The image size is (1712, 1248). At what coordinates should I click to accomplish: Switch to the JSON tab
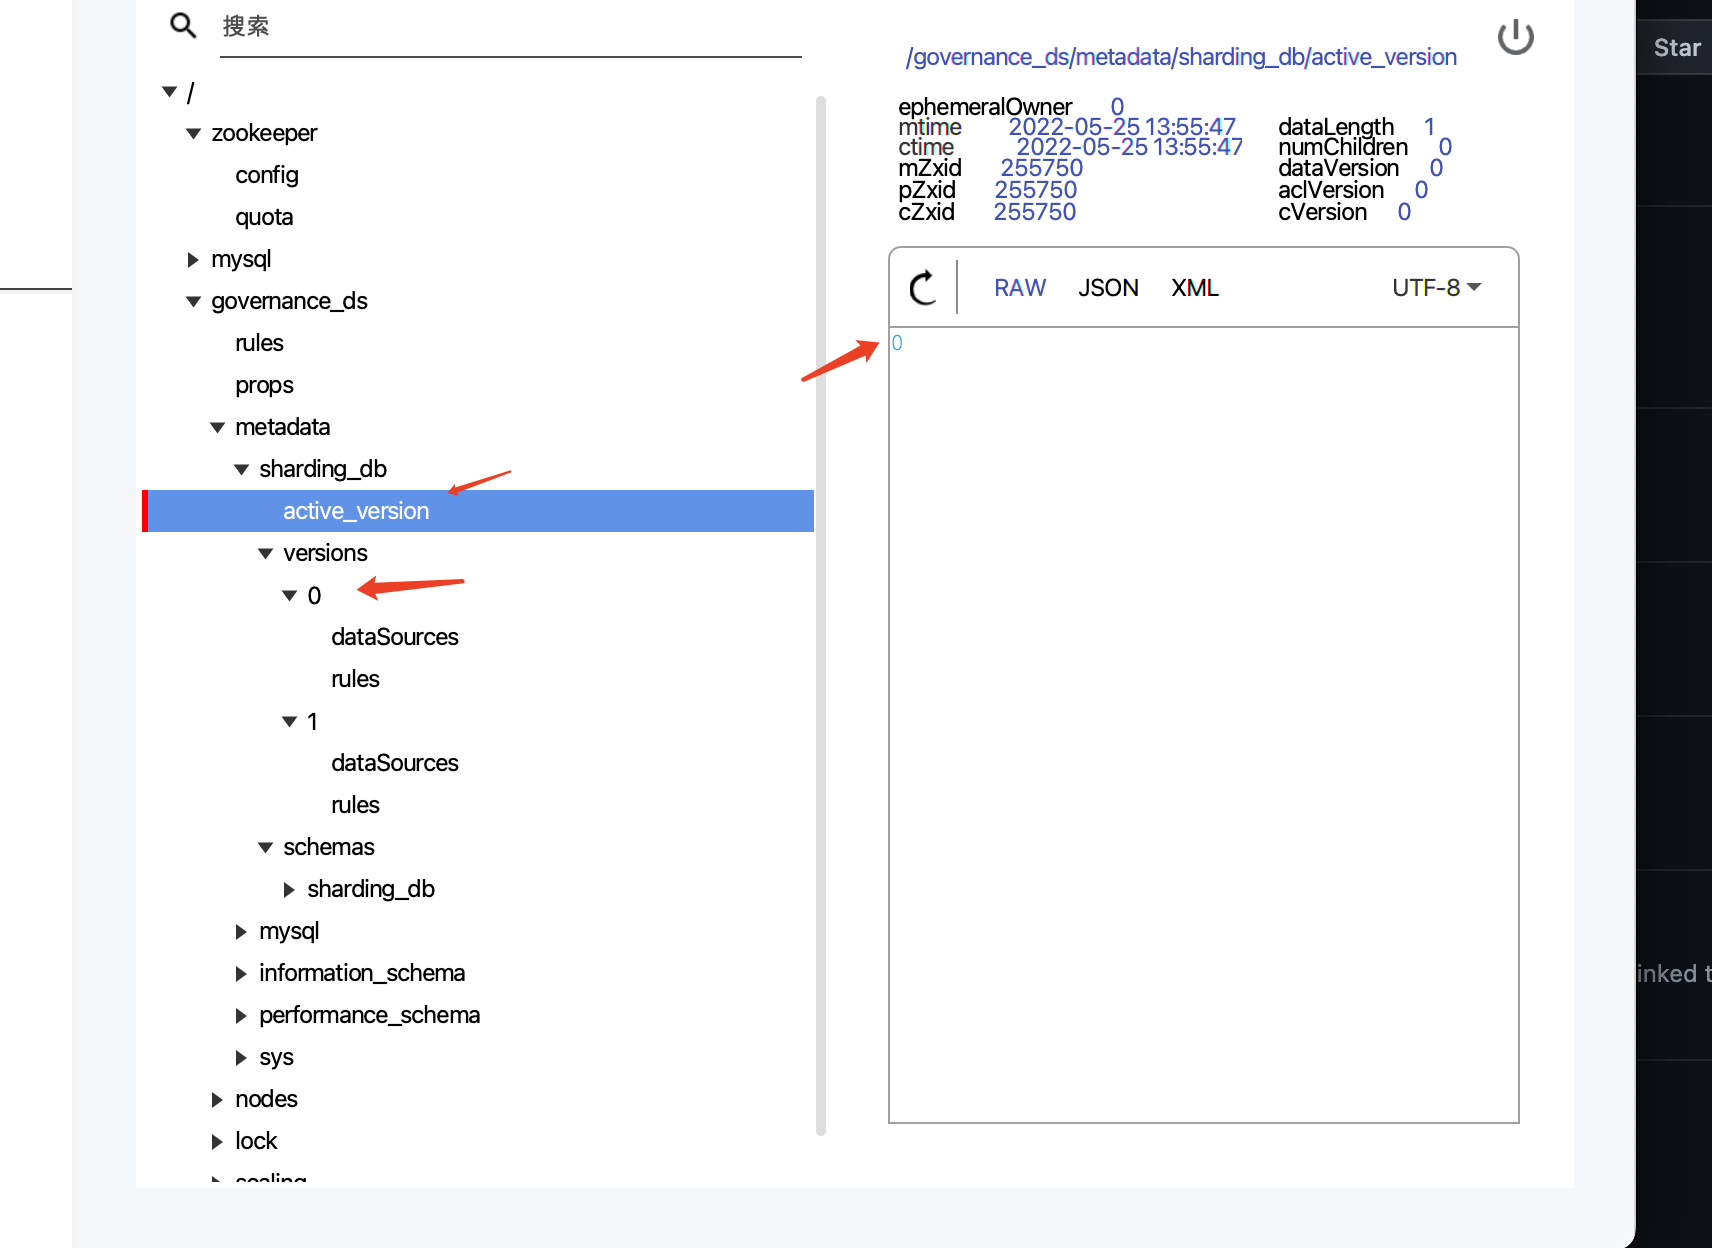point(1108,287)
